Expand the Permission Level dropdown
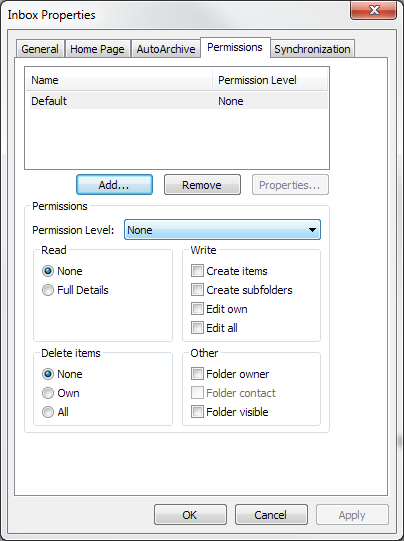The width and height of the screenshot is (404, 541). (x=222, y=230)
